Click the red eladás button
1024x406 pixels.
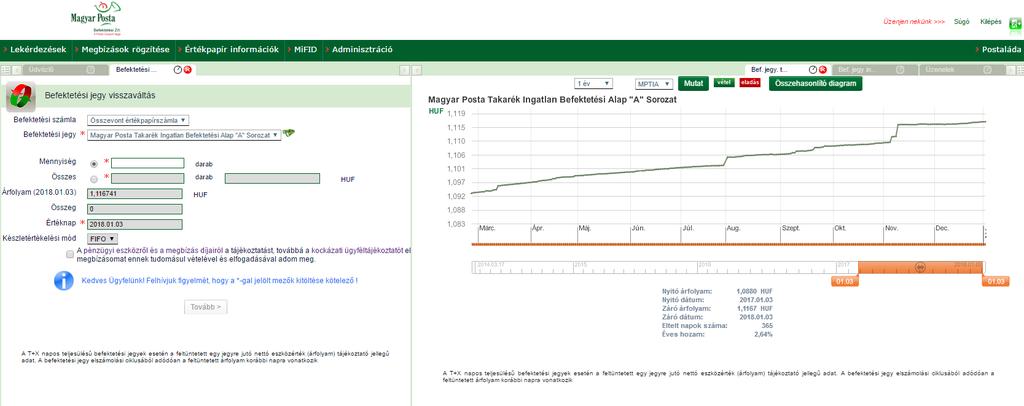pos(750,82)
